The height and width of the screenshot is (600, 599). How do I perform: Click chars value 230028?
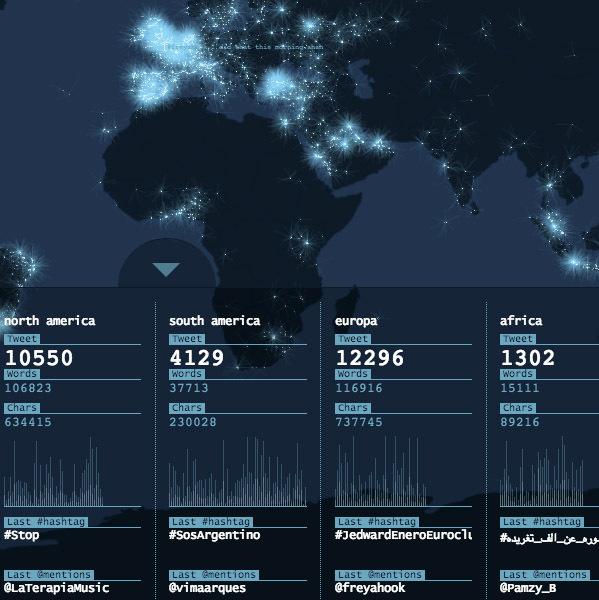click(x=193, y=422)
